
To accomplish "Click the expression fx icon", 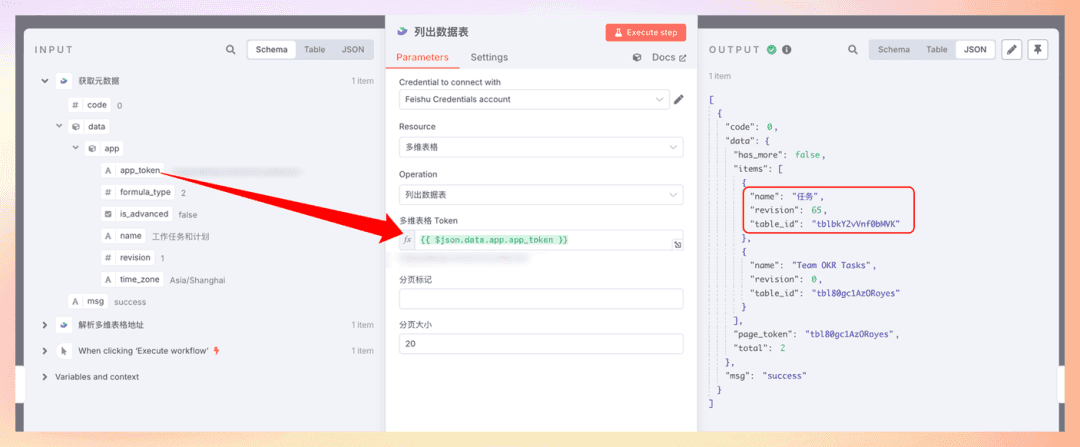I will pyautogui.click(x=407, y=240).
